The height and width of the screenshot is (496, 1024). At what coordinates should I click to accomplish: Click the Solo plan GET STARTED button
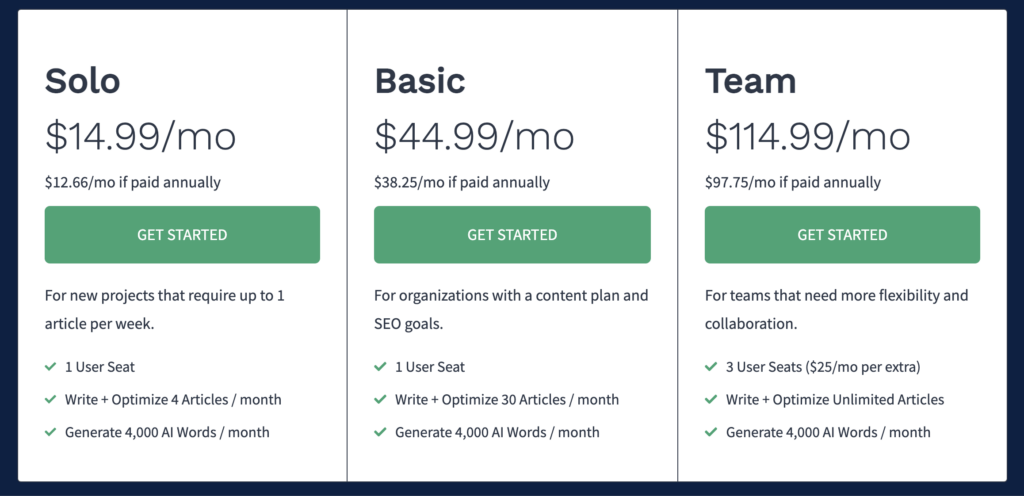tap(182, 235)
